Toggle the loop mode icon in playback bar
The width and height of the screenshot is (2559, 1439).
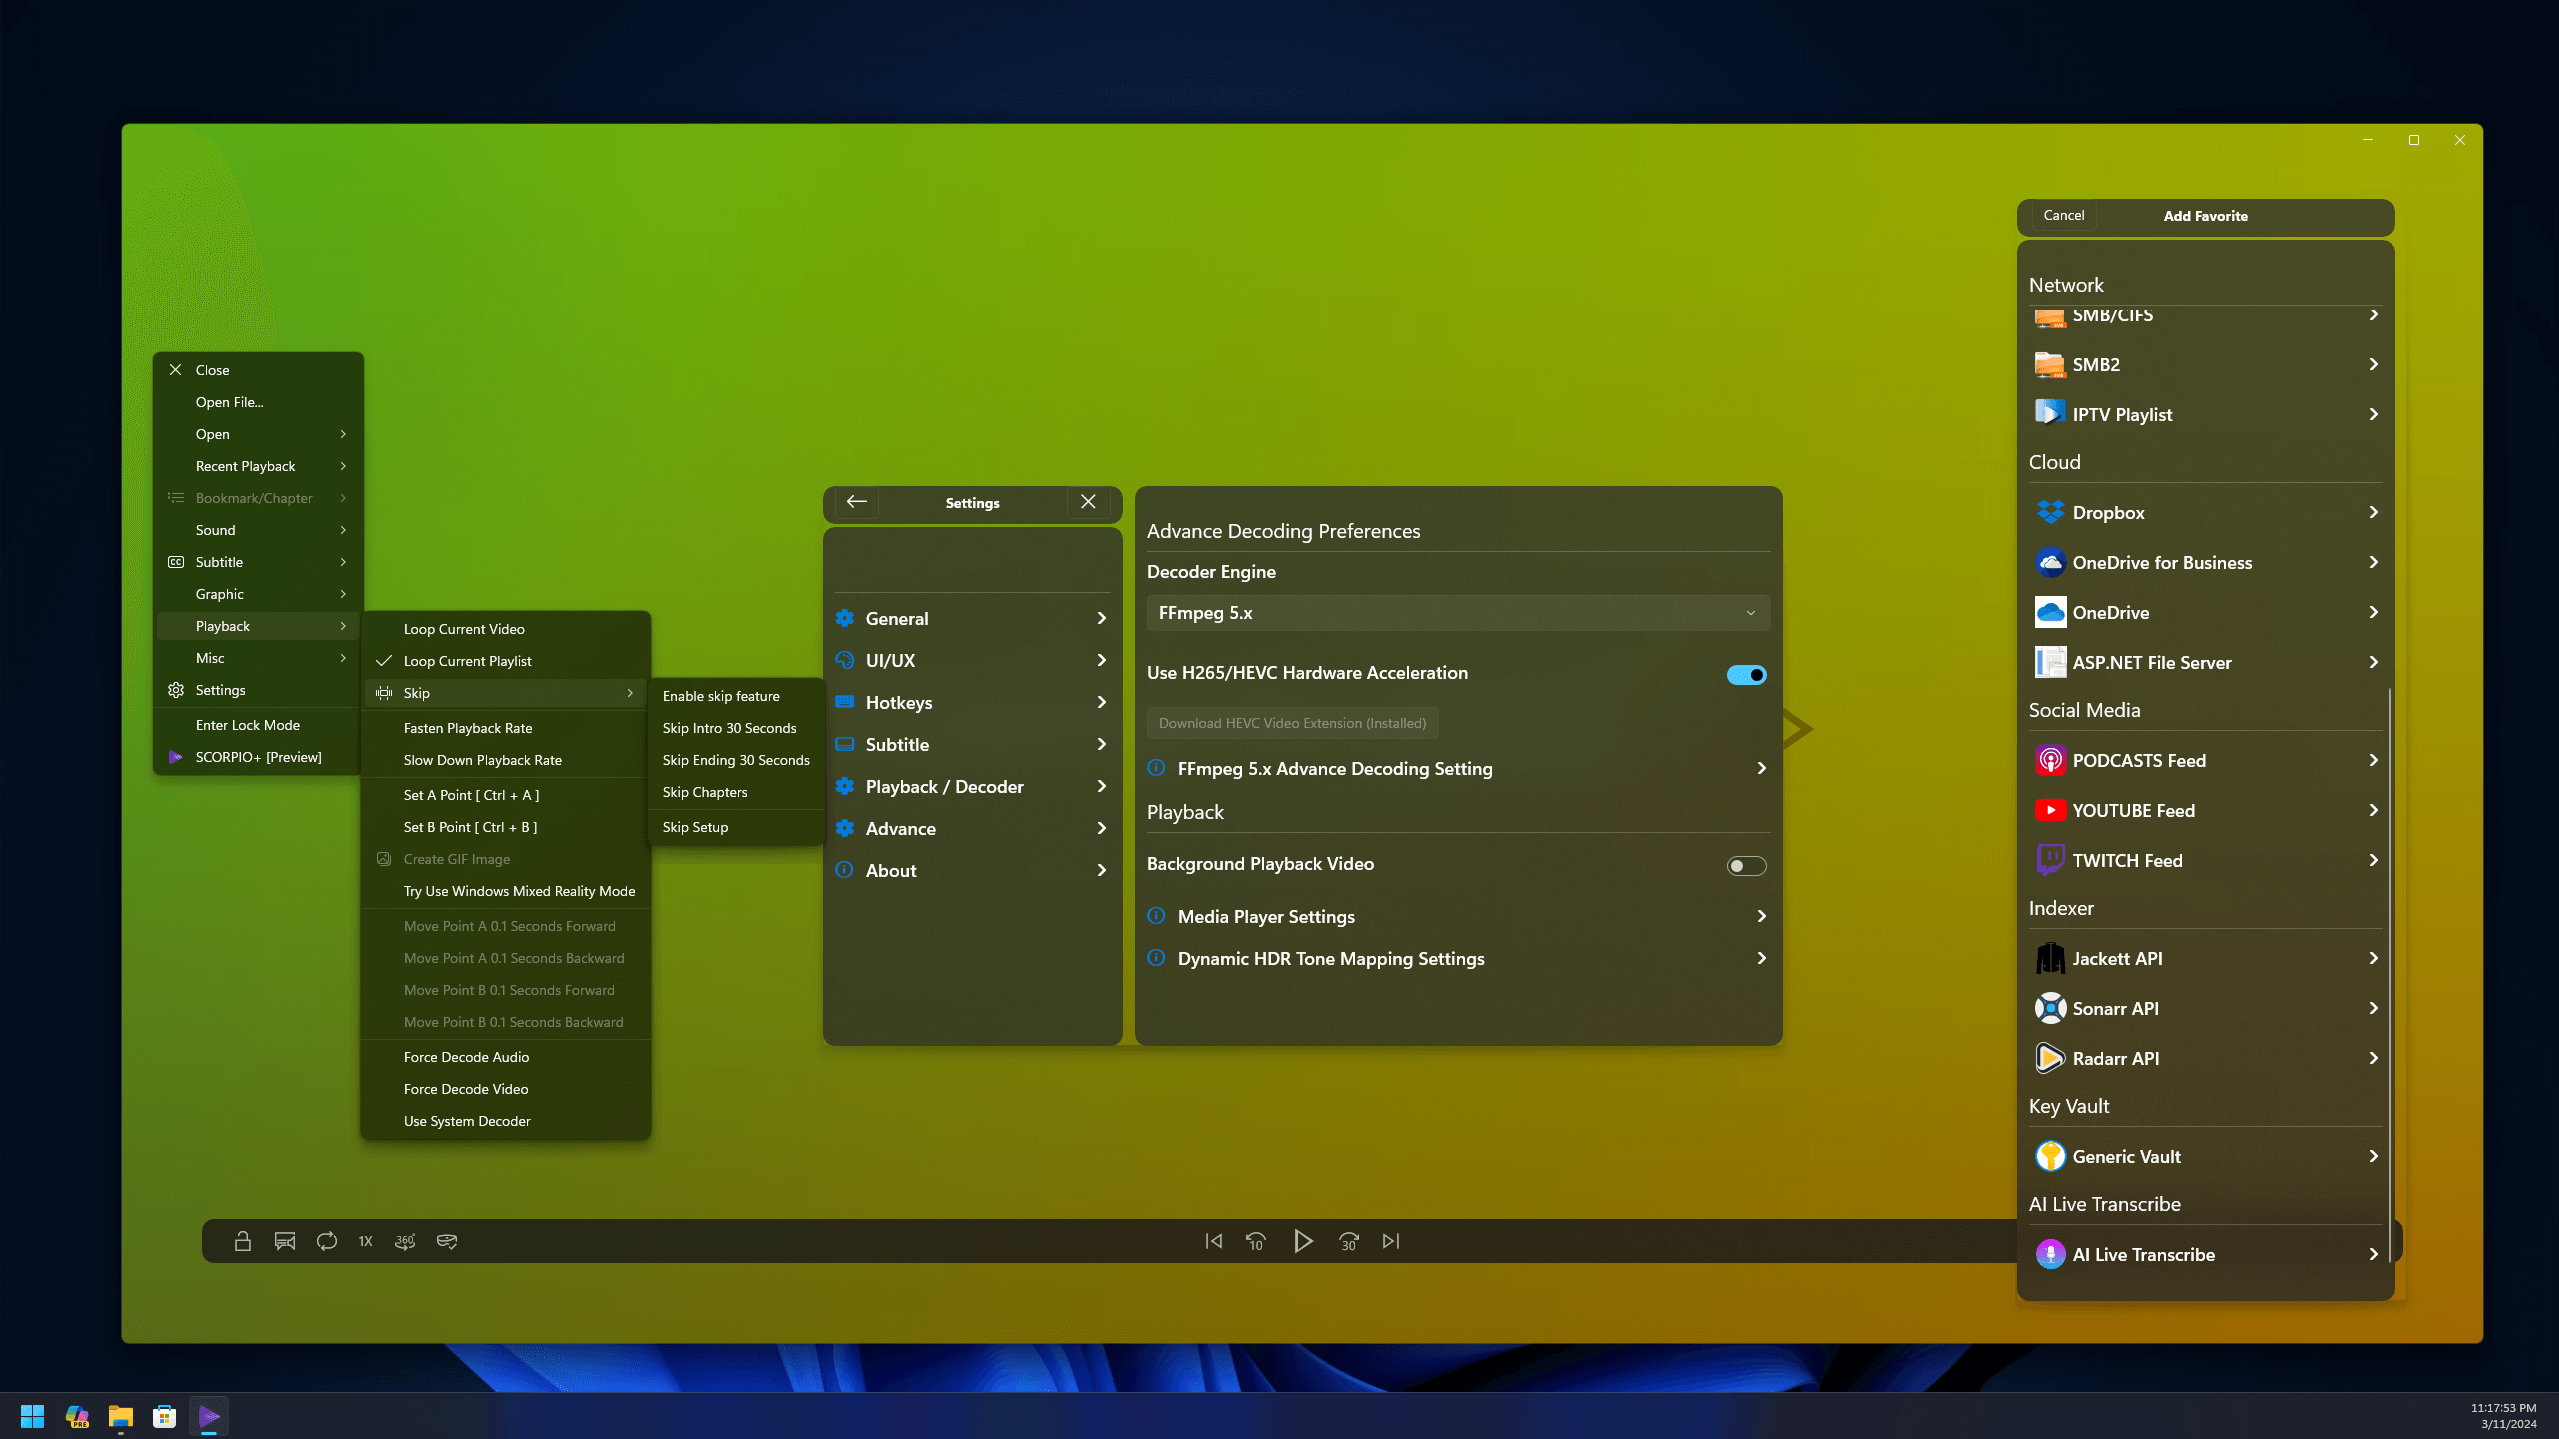click(x=326, y=1240)
